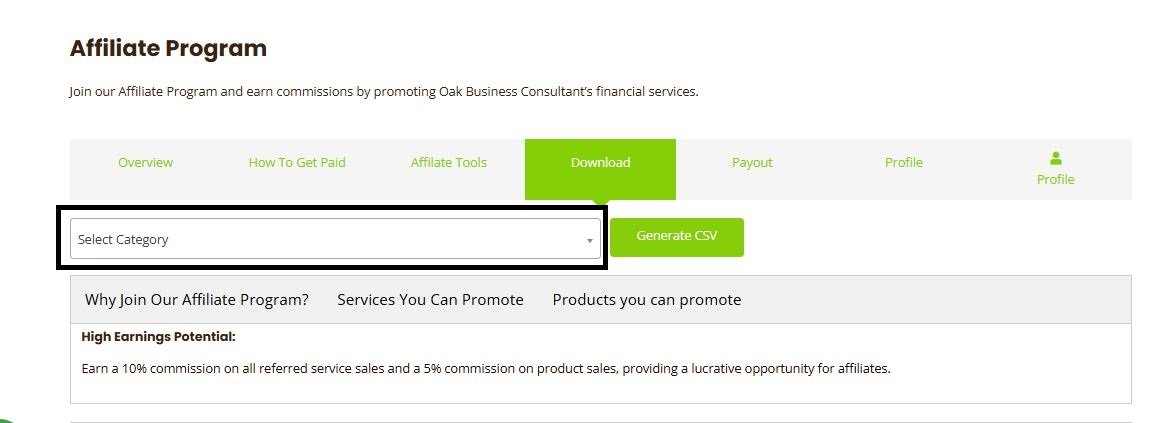The image size is (1175, 423).
Task: Click the Affiliate Program page heading
Action: coord(168,48)
